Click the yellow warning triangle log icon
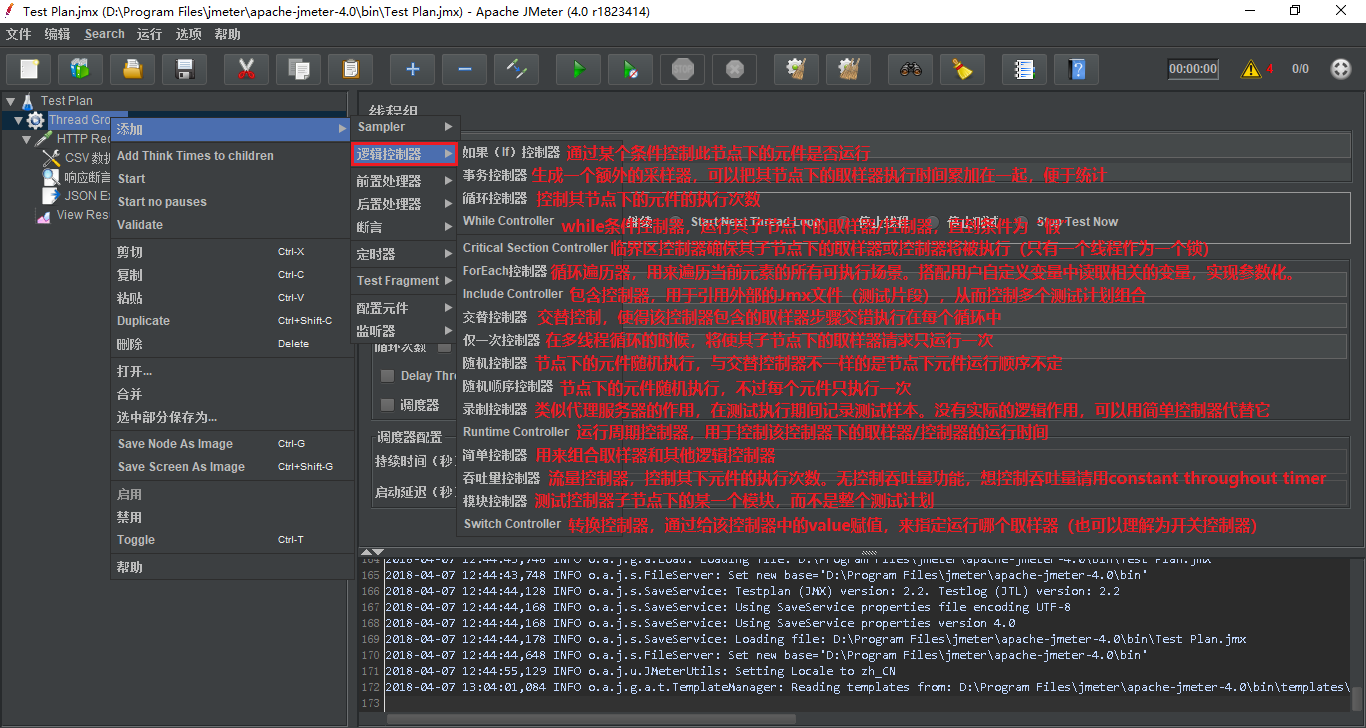Viewport: 1366px width, 728px height. click(x=1251, y=69)
